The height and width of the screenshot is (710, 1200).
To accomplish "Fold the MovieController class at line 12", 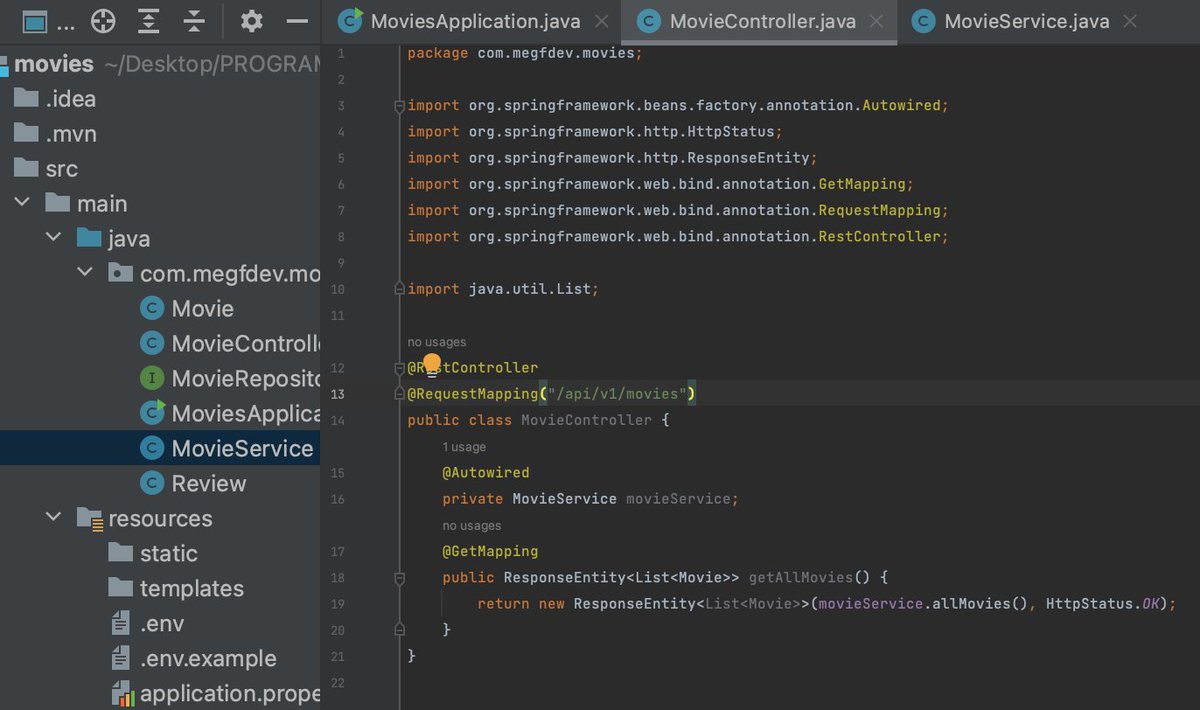I will click(399, 368).
